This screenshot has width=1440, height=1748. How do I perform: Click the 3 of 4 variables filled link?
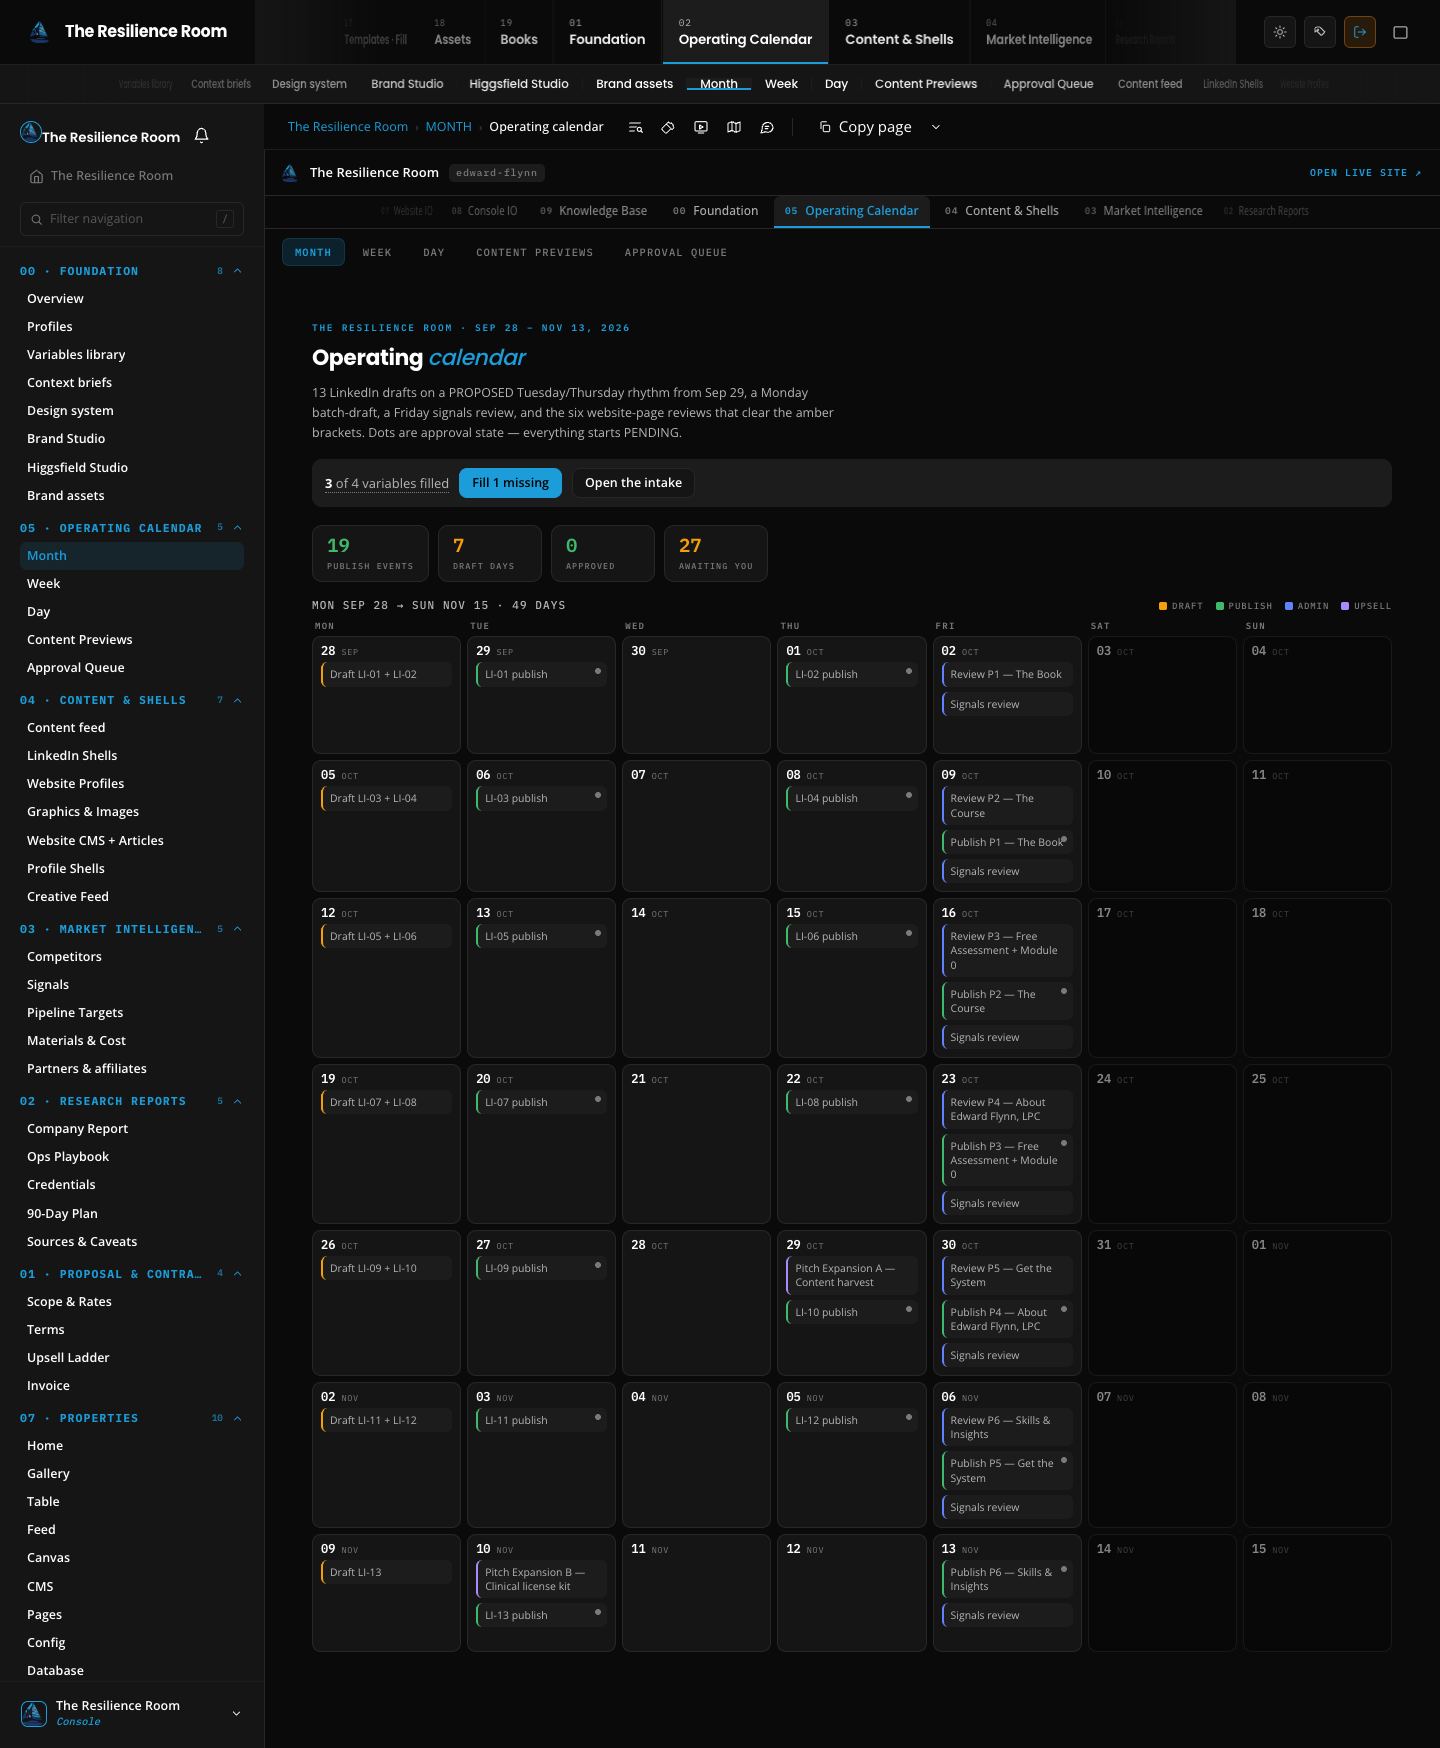click(x=387, y=483)
